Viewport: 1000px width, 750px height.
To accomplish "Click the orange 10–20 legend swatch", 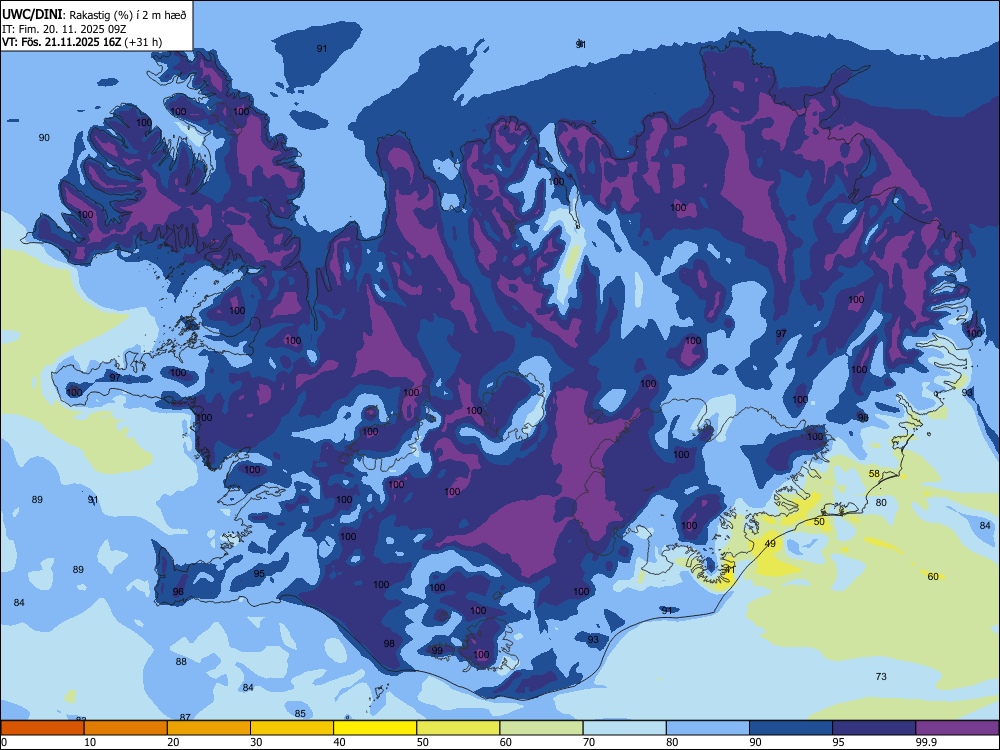I will [x=126, y=728].
